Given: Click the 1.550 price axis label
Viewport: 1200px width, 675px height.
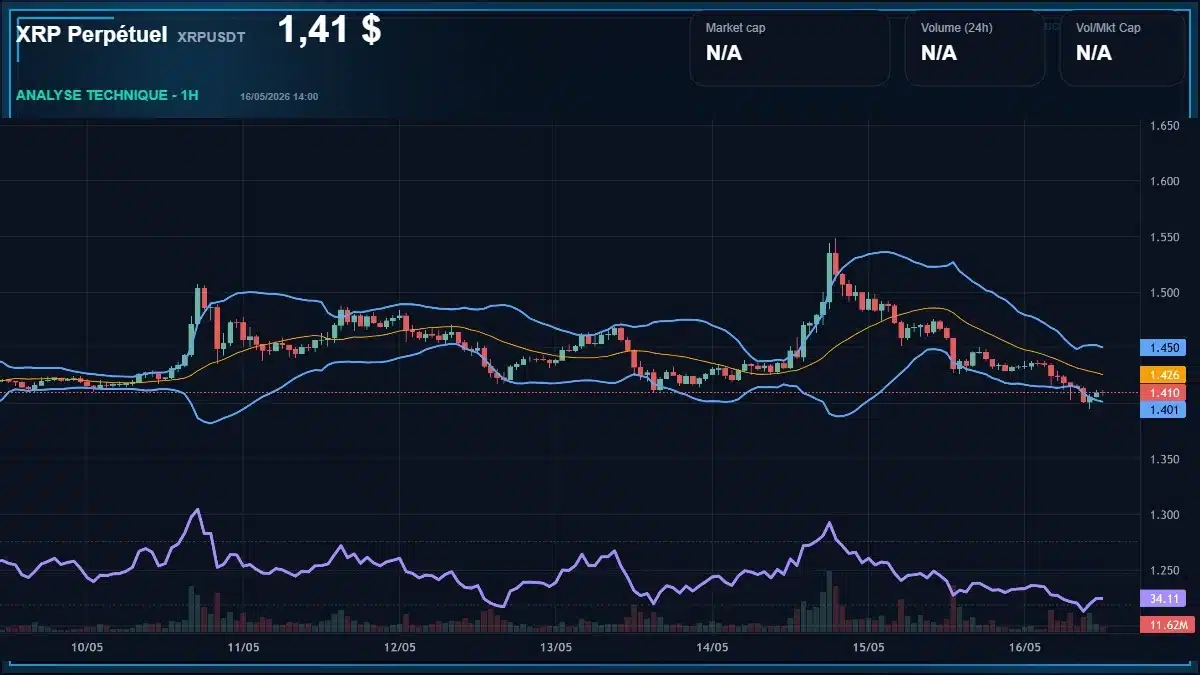Looking at the screenshot, I should coord(1163,237).
